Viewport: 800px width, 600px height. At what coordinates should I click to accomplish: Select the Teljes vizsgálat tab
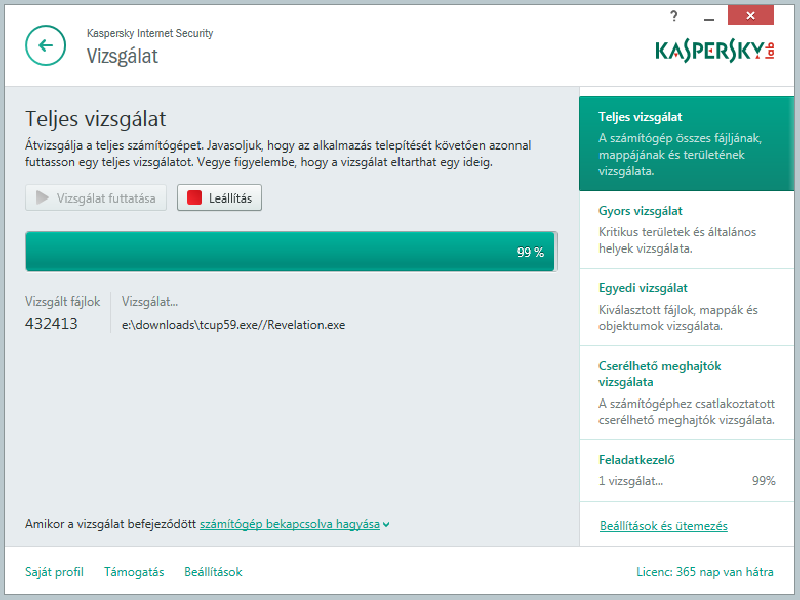point(686,143)
